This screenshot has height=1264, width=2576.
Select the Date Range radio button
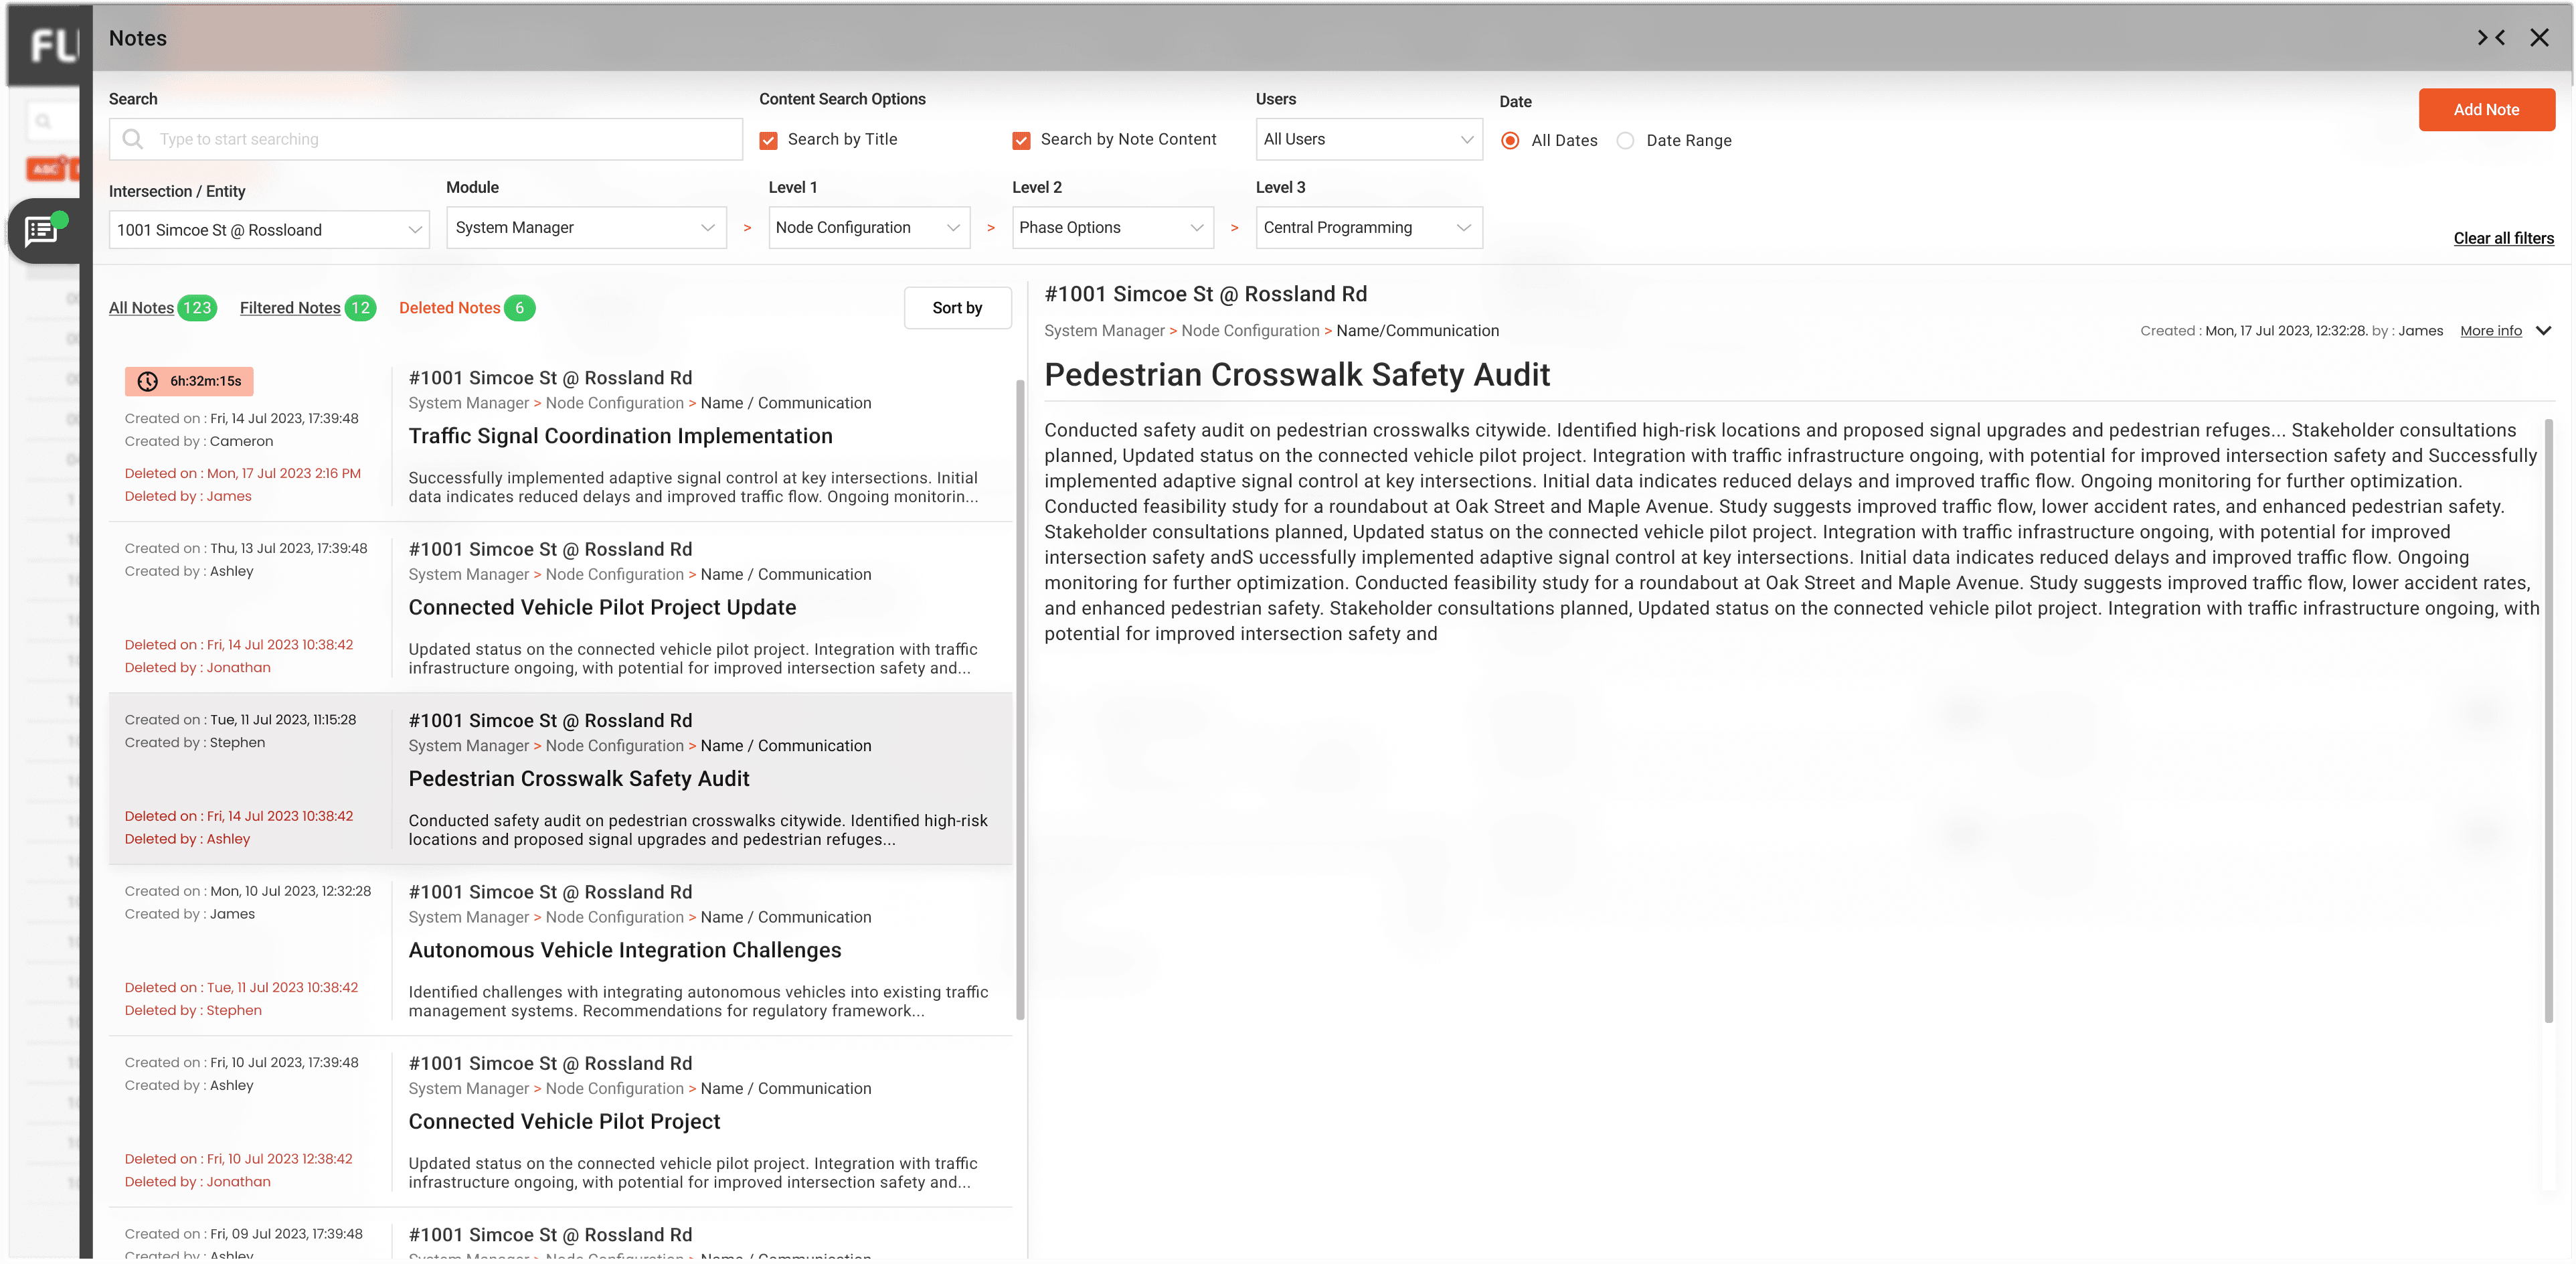pos(1626,141)
